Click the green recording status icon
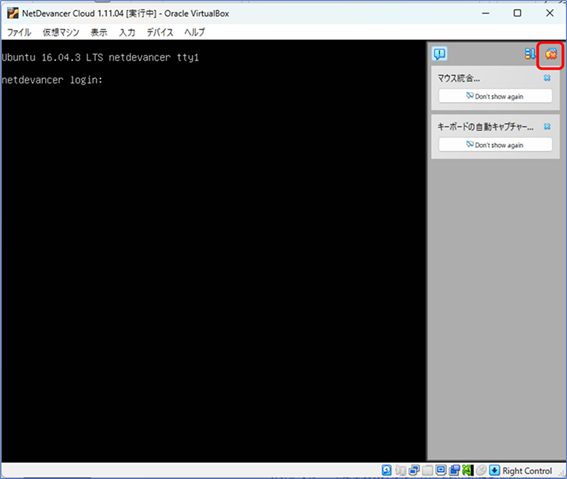 (x=468, y=470)
